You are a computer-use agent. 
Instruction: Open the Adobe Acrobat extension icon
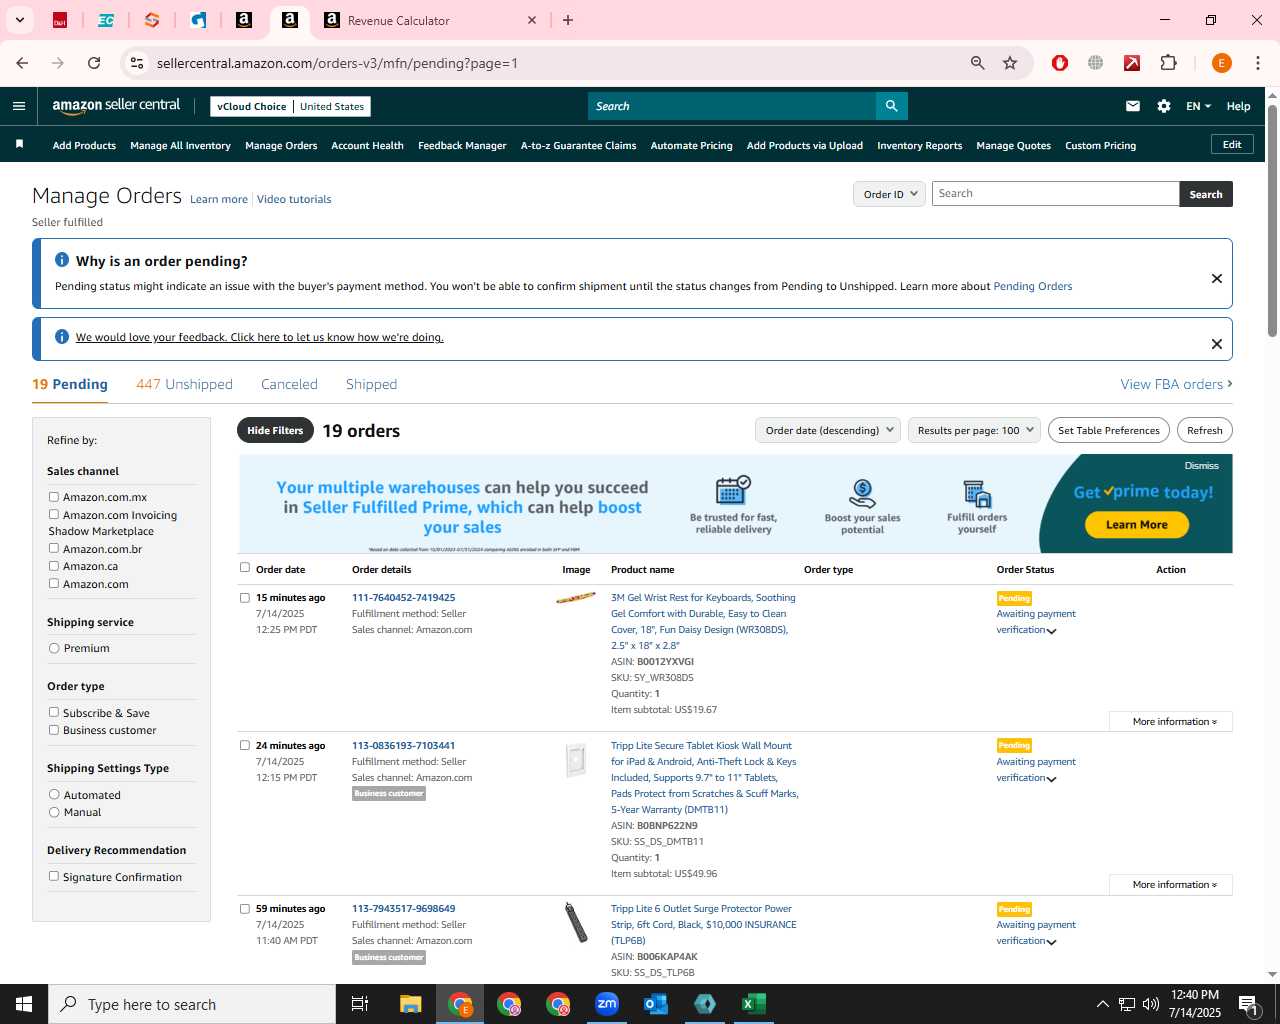pyautogui.click(x=1132, y=63)
